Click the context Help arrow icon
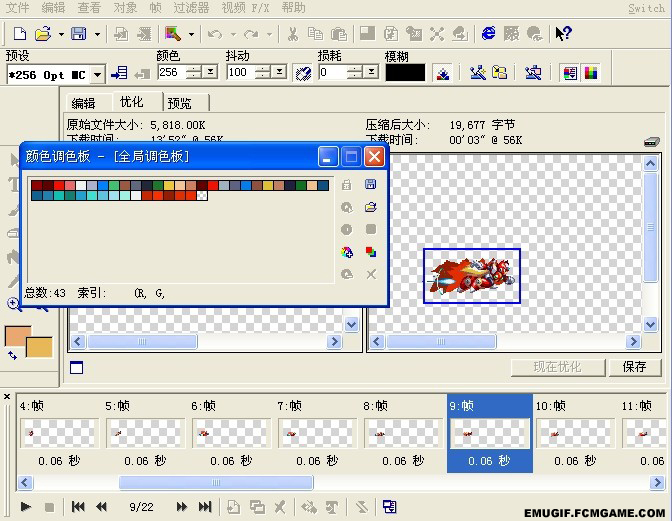672x521 pixels. pyautogui.click(x=563, y=33)
